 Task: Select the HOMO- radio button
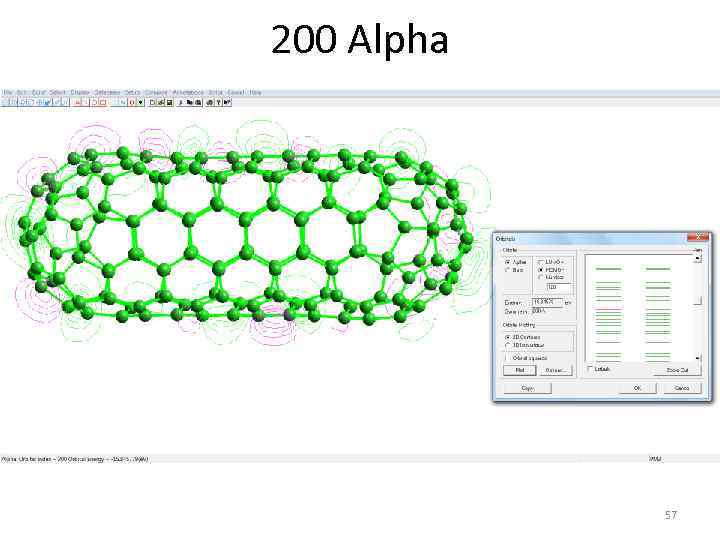point(540,270)
